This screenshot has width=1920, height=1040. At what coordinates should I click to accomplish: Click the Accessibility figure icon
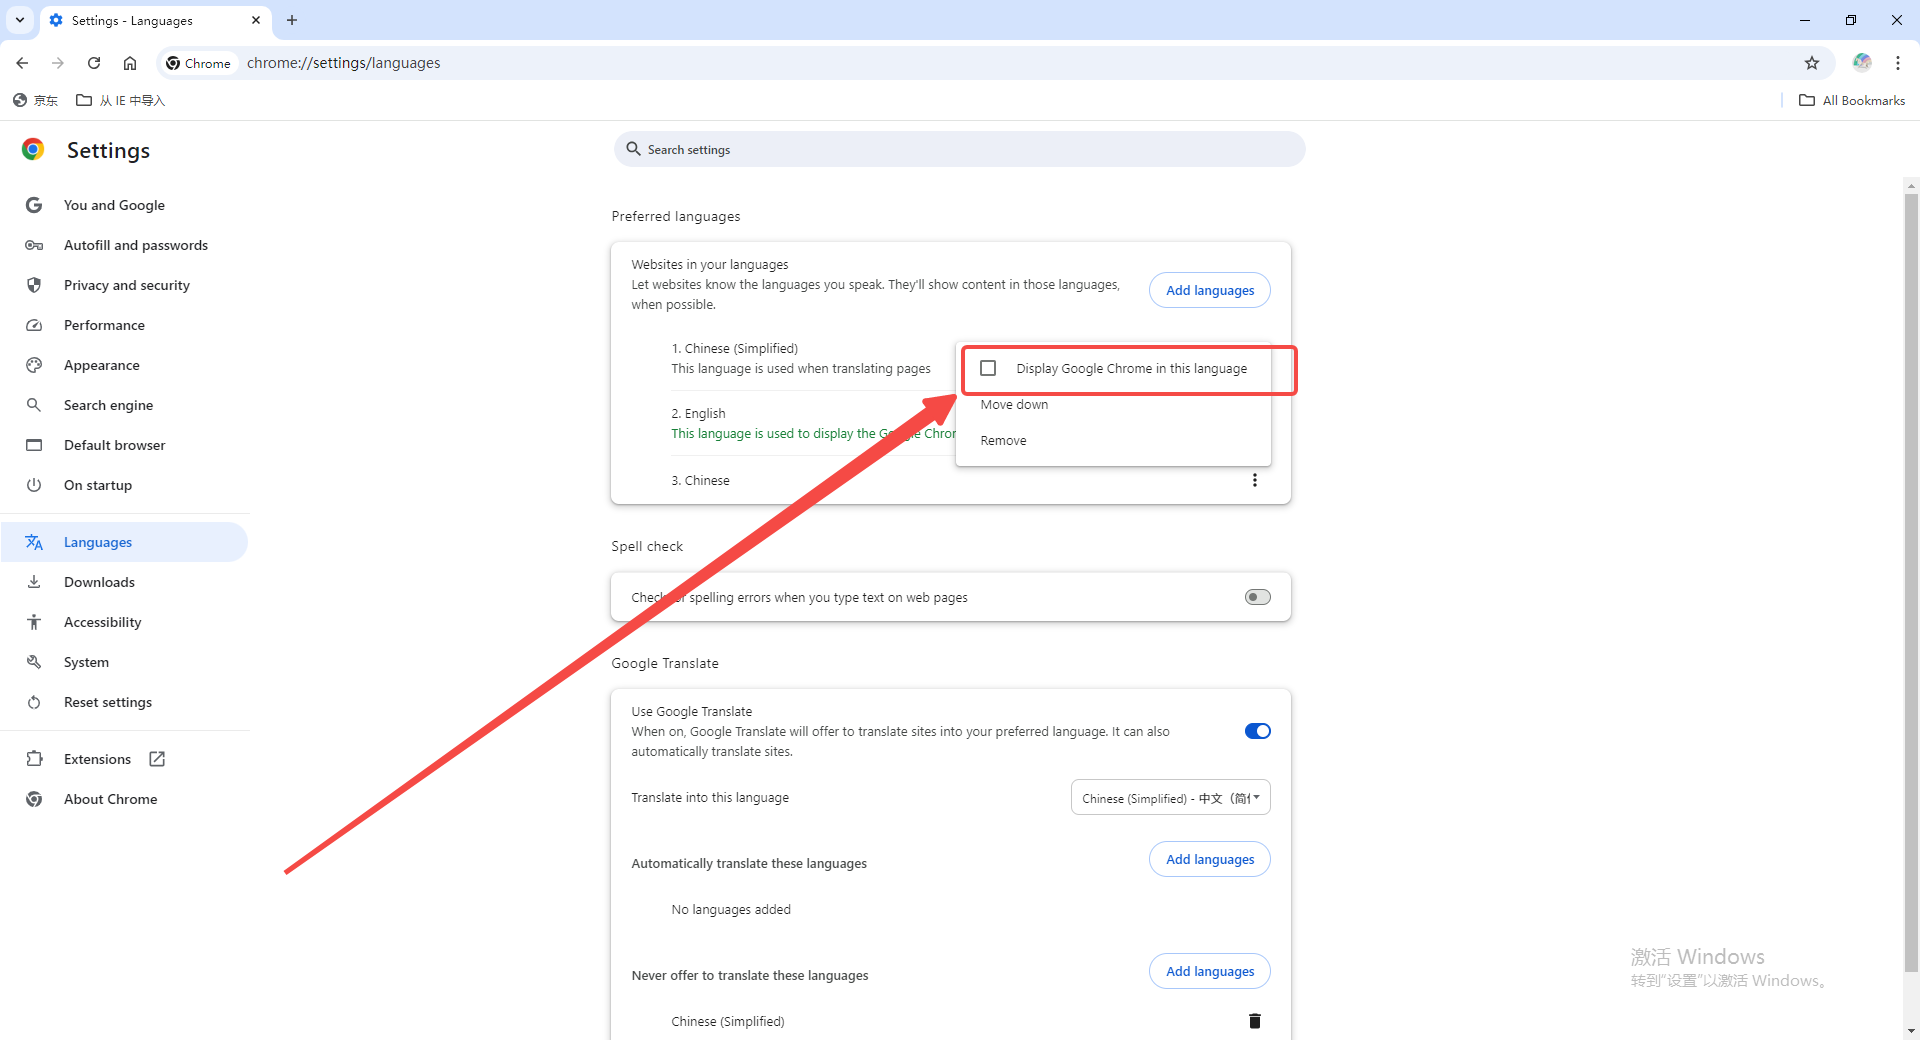tap(34, 622)
